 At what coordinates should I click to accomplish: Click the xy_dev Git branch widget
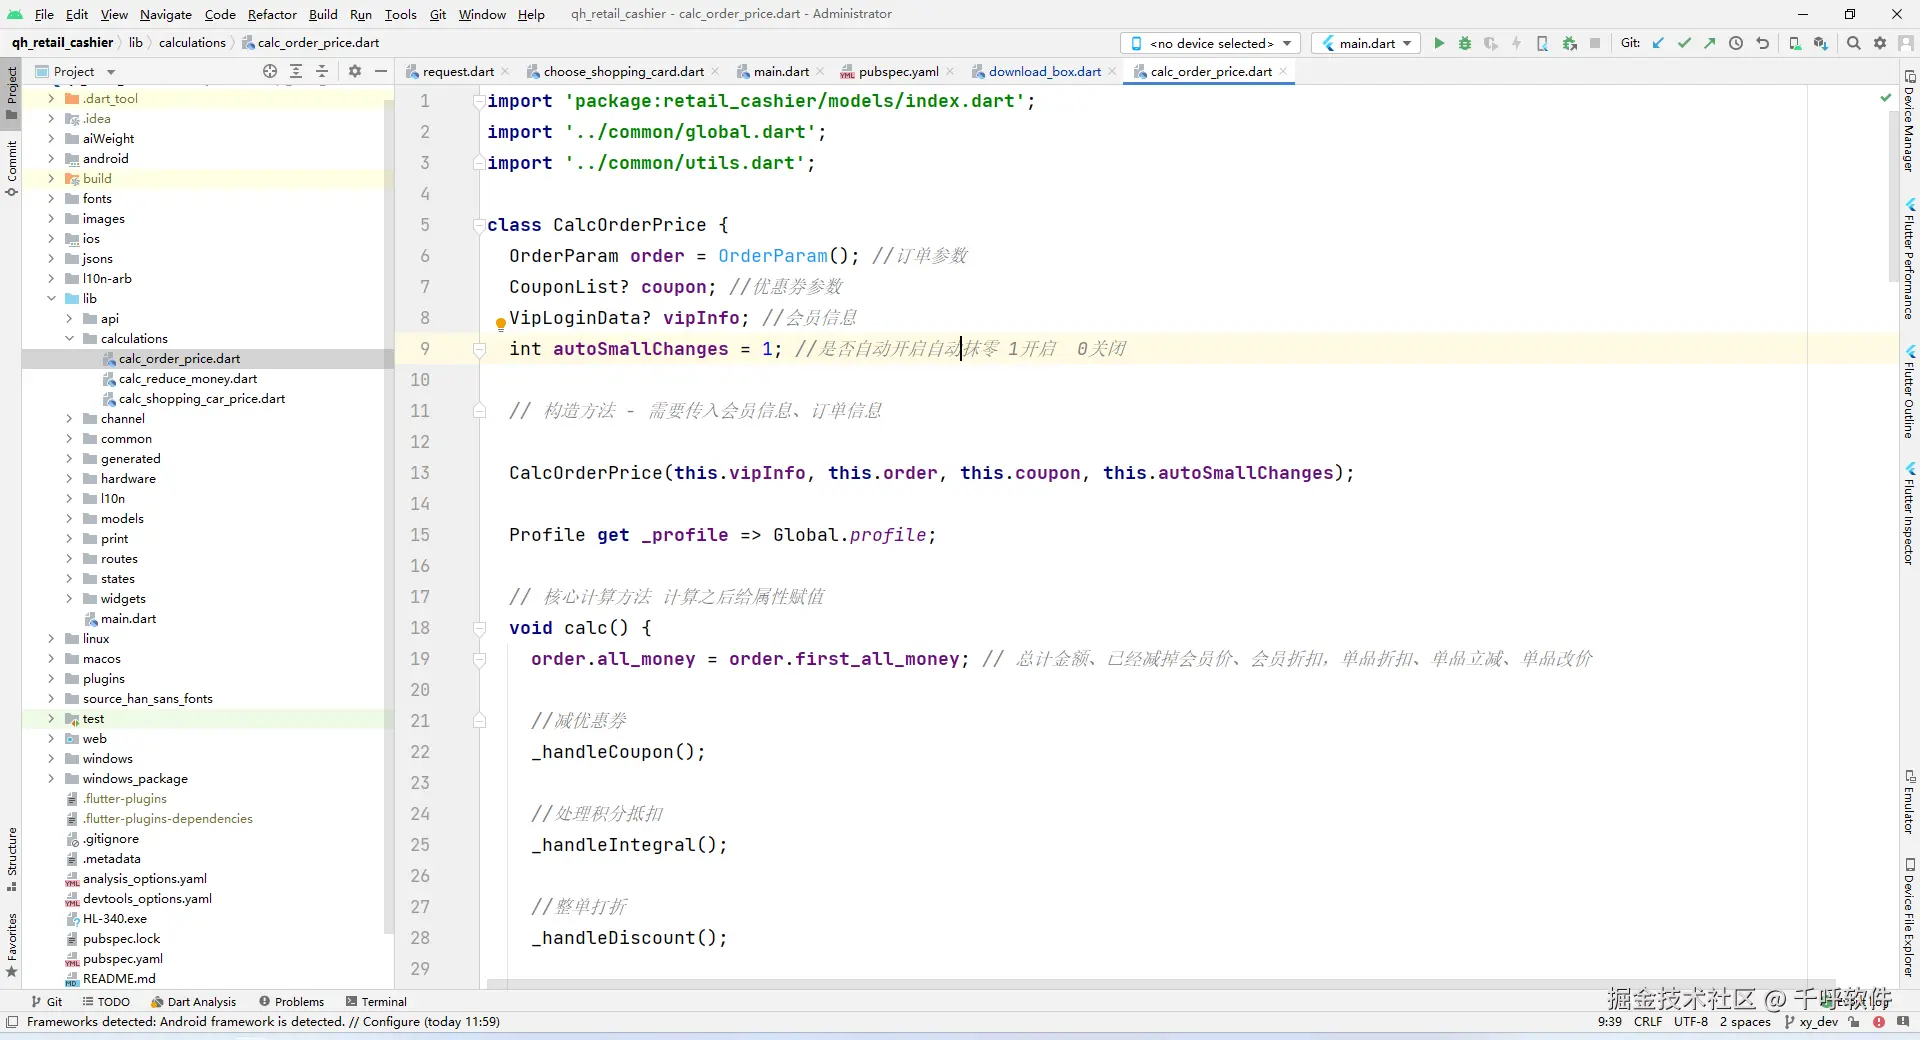(x=1811, y=1022)
